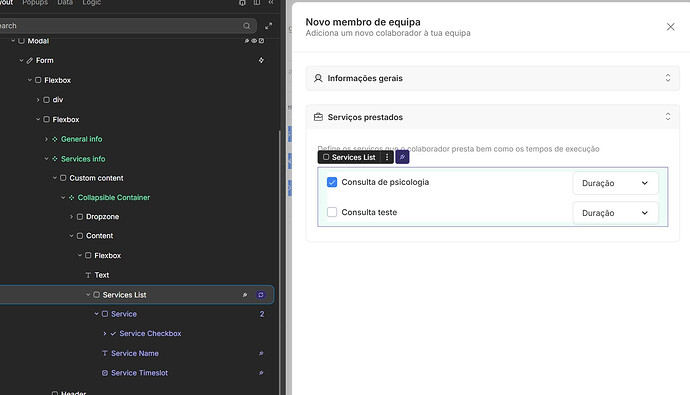690x395 pixels.
Task: Open the Duração dropdown for Consulta de psicologia
Action: 615,183
